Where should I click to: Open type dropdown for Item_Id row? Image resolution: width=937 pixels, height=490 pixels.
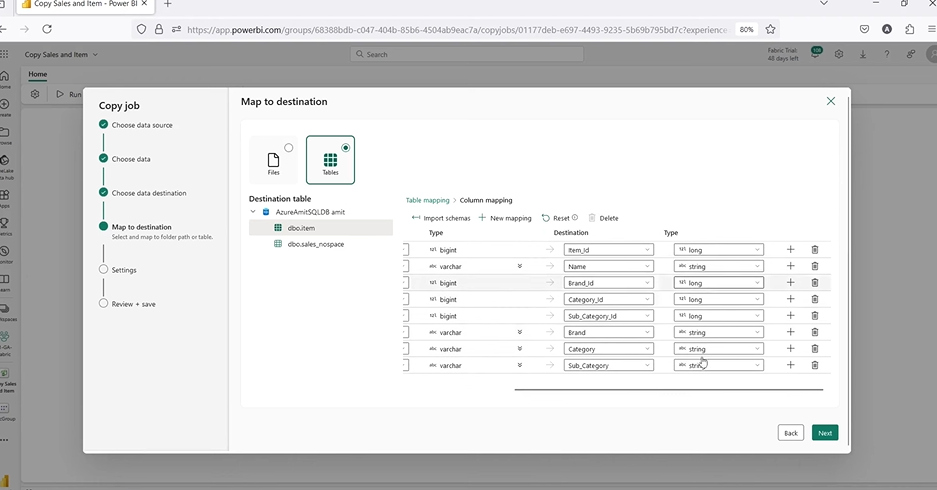point(719,250)
